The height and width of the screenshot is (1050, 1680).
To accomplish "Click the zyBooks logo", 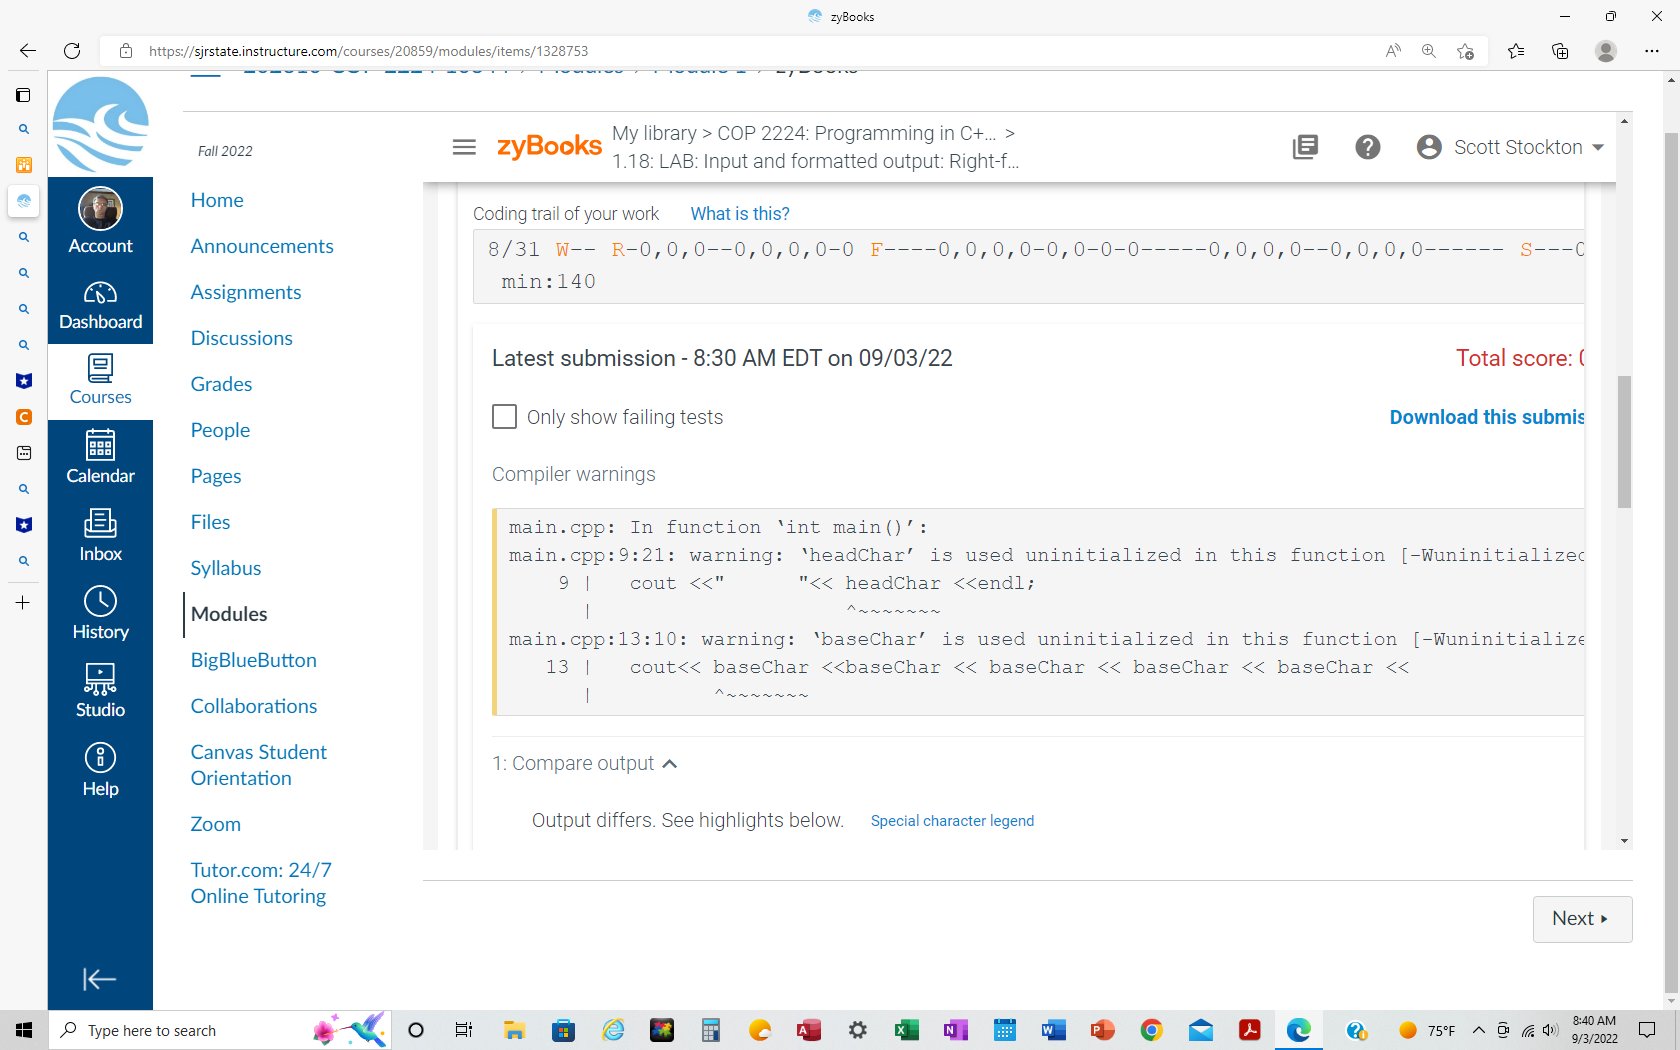I will coord(549,147).
